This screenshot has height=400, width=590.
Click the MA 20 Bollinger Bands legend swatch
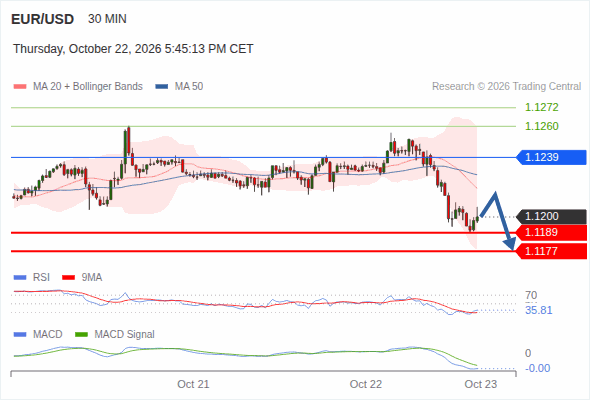20,87
